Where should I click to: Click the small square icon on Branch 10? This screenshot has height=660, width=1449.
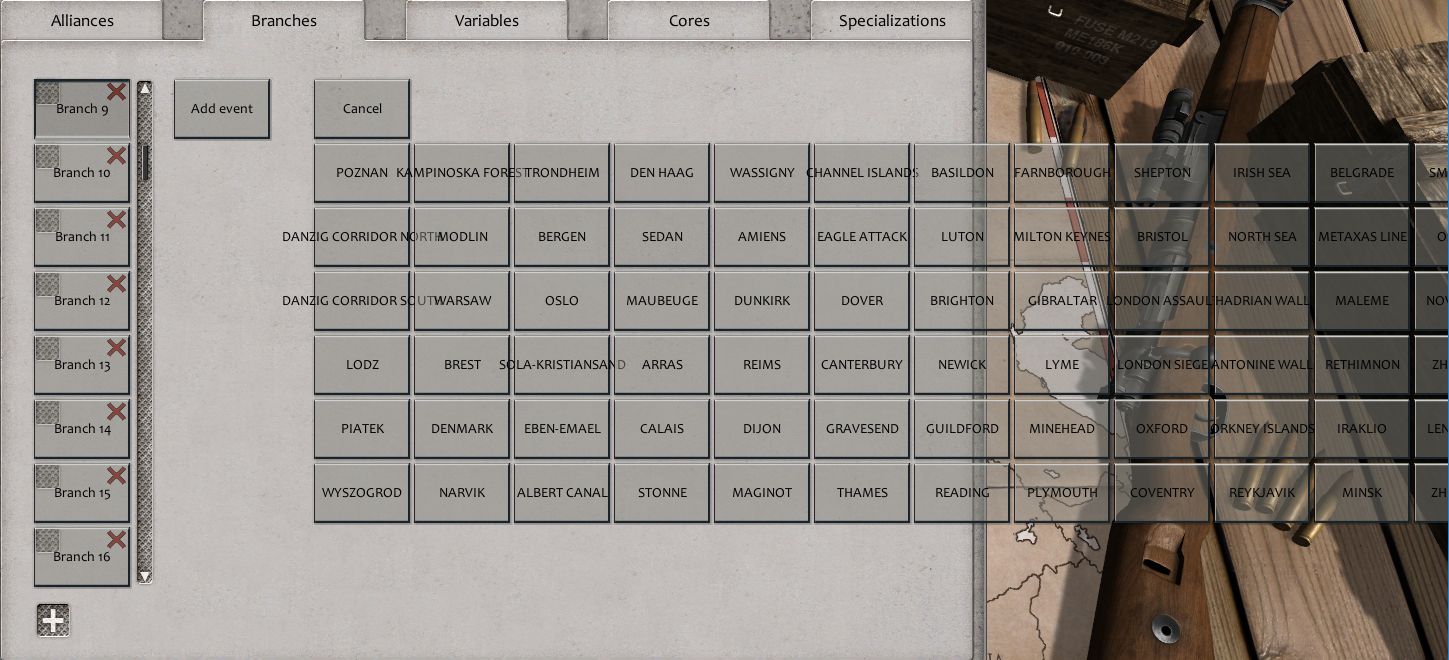(x=47, y=157)
